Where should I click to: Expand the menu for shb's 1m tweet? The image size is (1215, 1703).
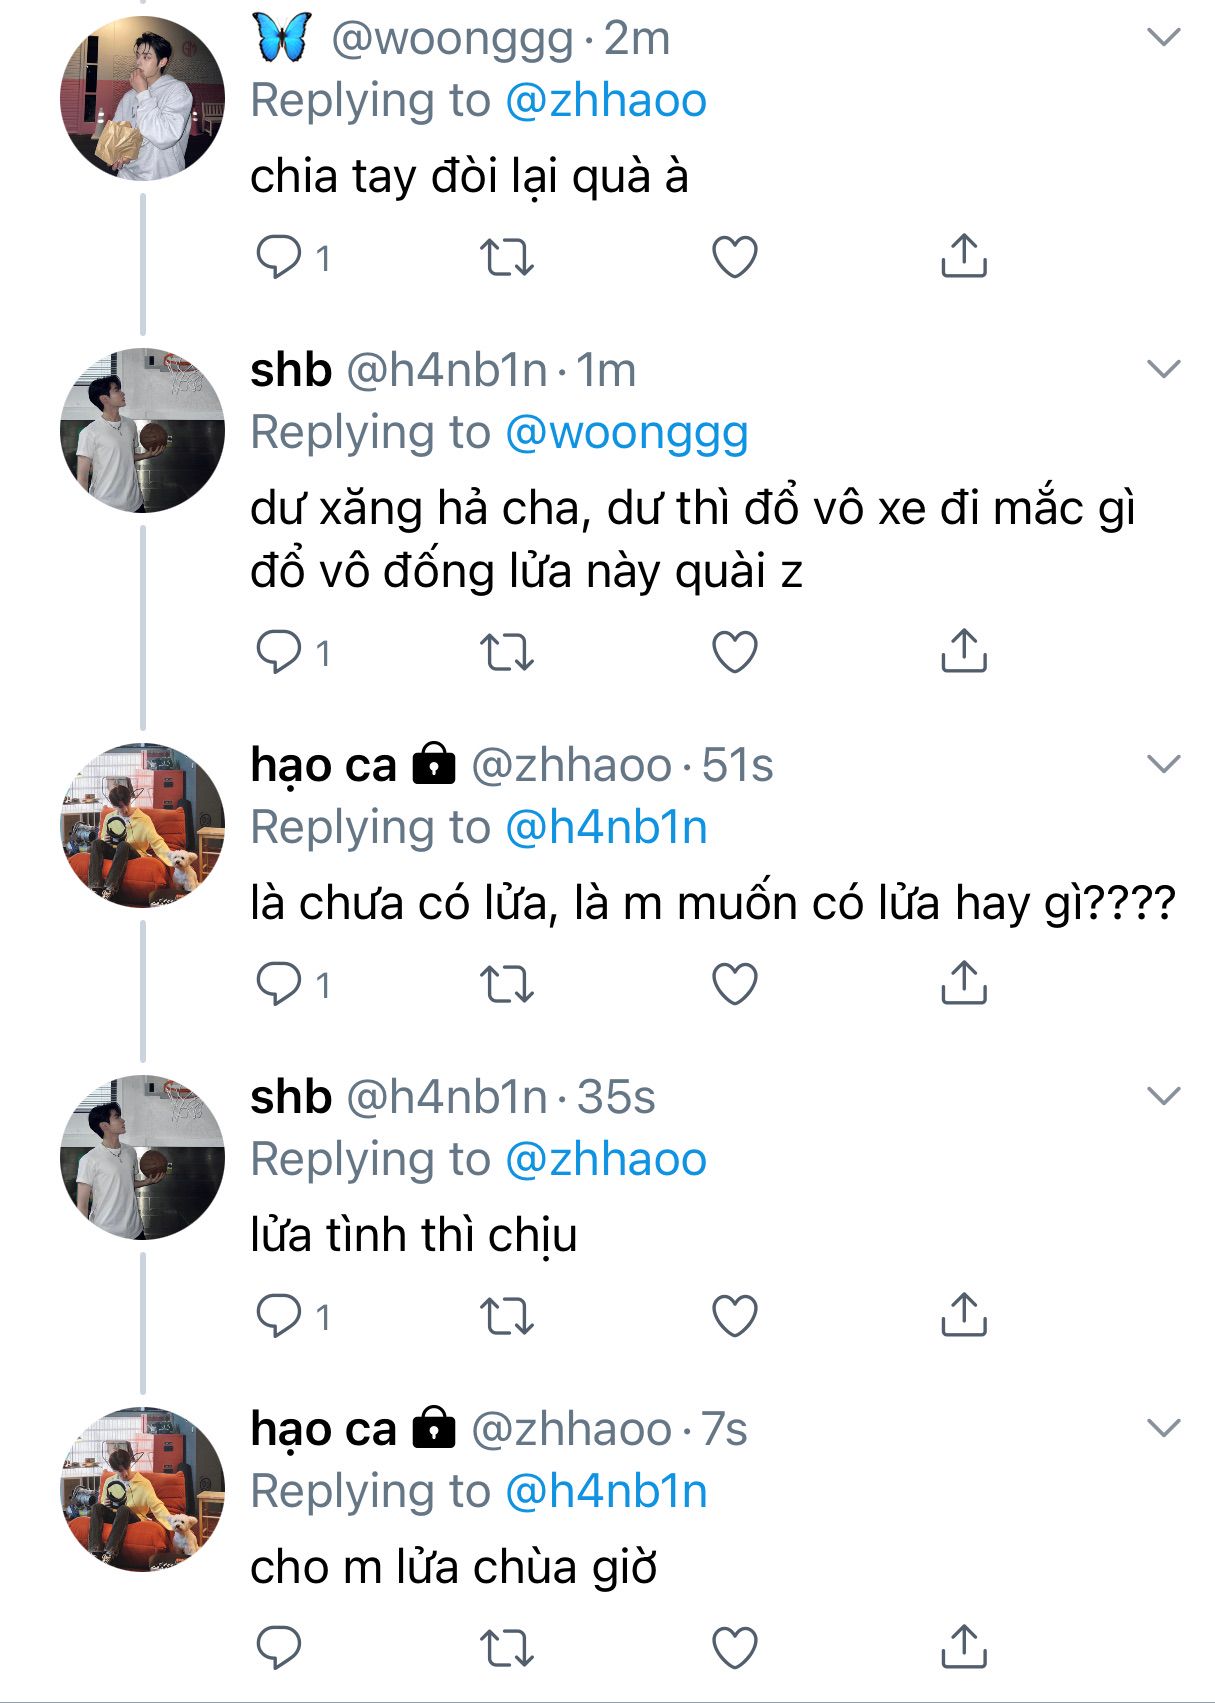(1164, 370)
